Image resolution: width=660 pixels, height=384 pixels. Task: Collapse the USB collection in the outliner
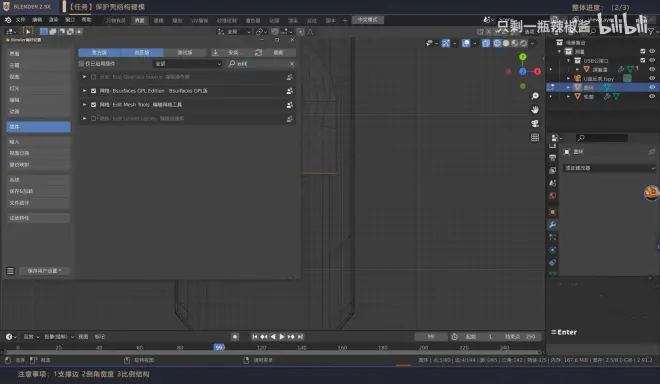tap(568, 61)
